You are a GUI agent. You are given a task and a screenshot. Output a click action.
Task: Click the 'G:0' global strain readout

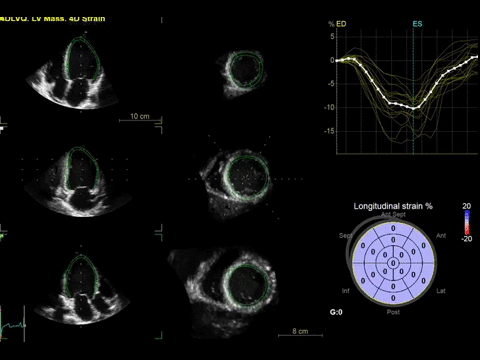(x=336, y=312)
